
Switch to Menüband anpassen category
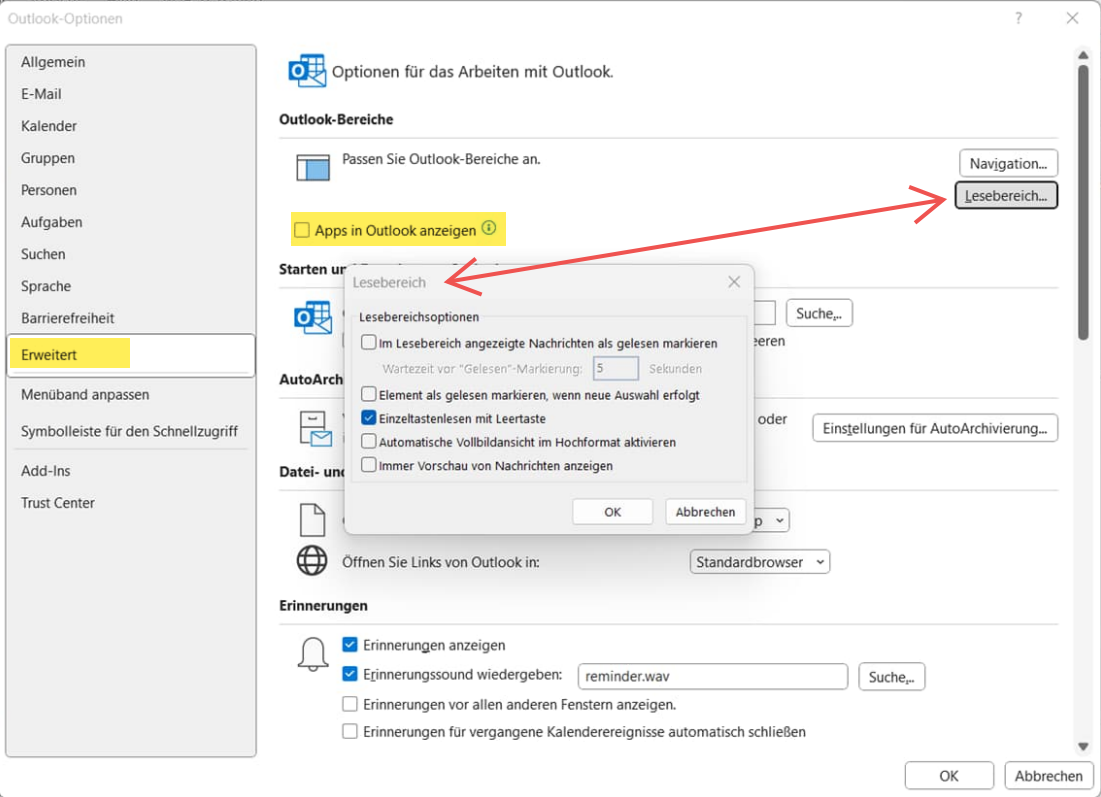(x=85, y=395)
